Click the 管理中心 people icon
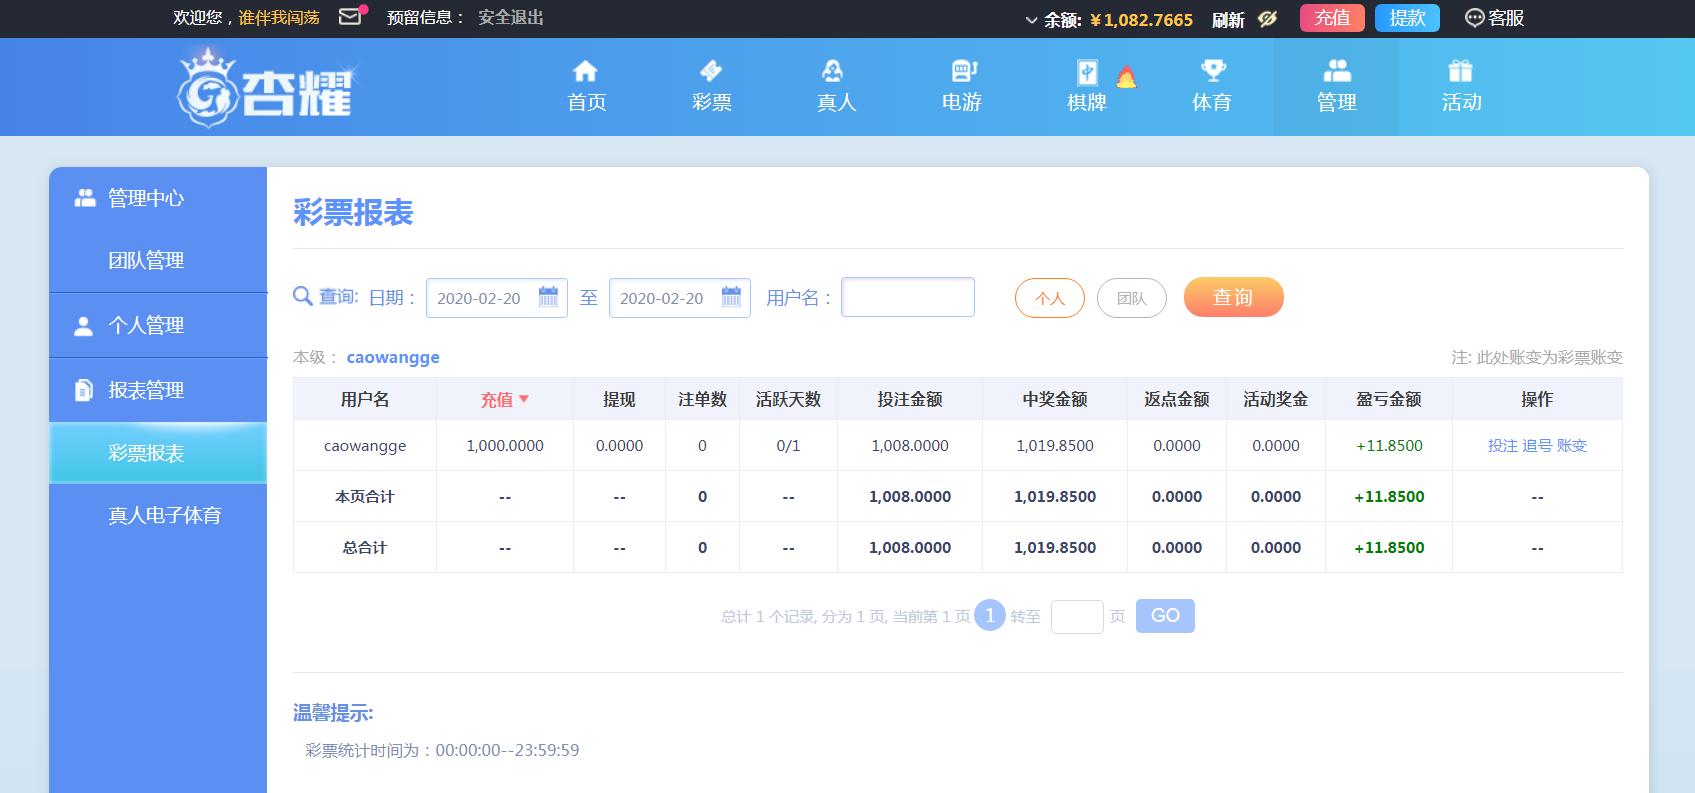Screen dimensions: 1695x793 [85, 198]
